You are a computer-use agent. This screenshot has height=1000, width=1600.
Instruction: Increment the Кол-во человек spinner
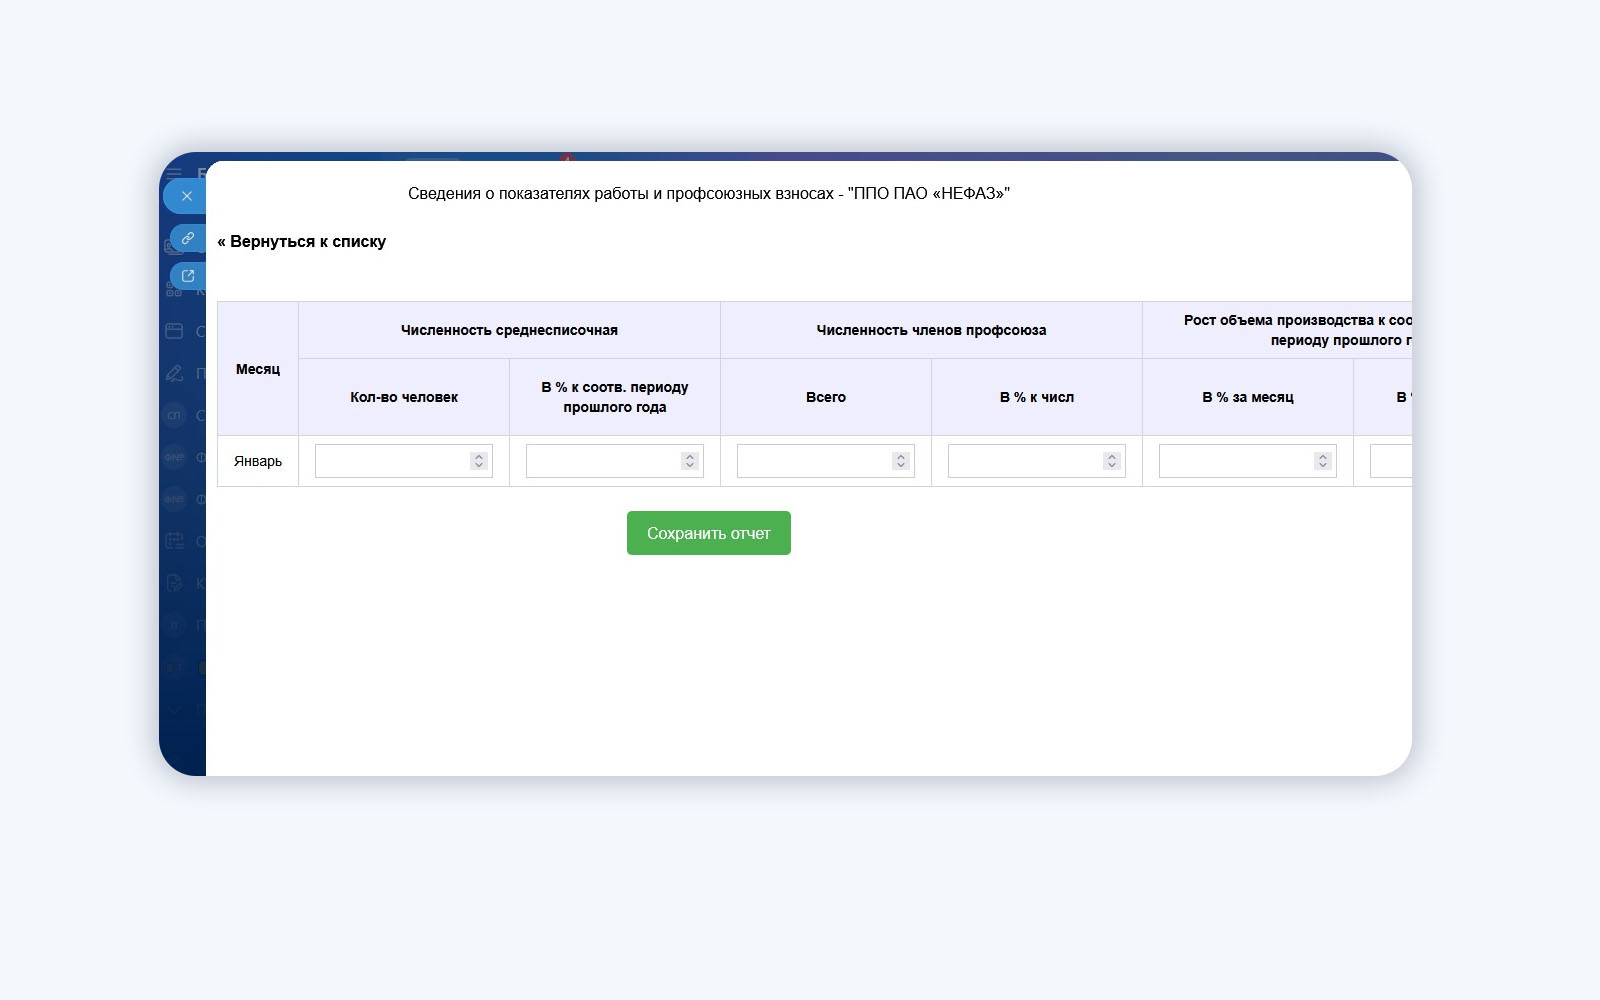coord(479,456)
